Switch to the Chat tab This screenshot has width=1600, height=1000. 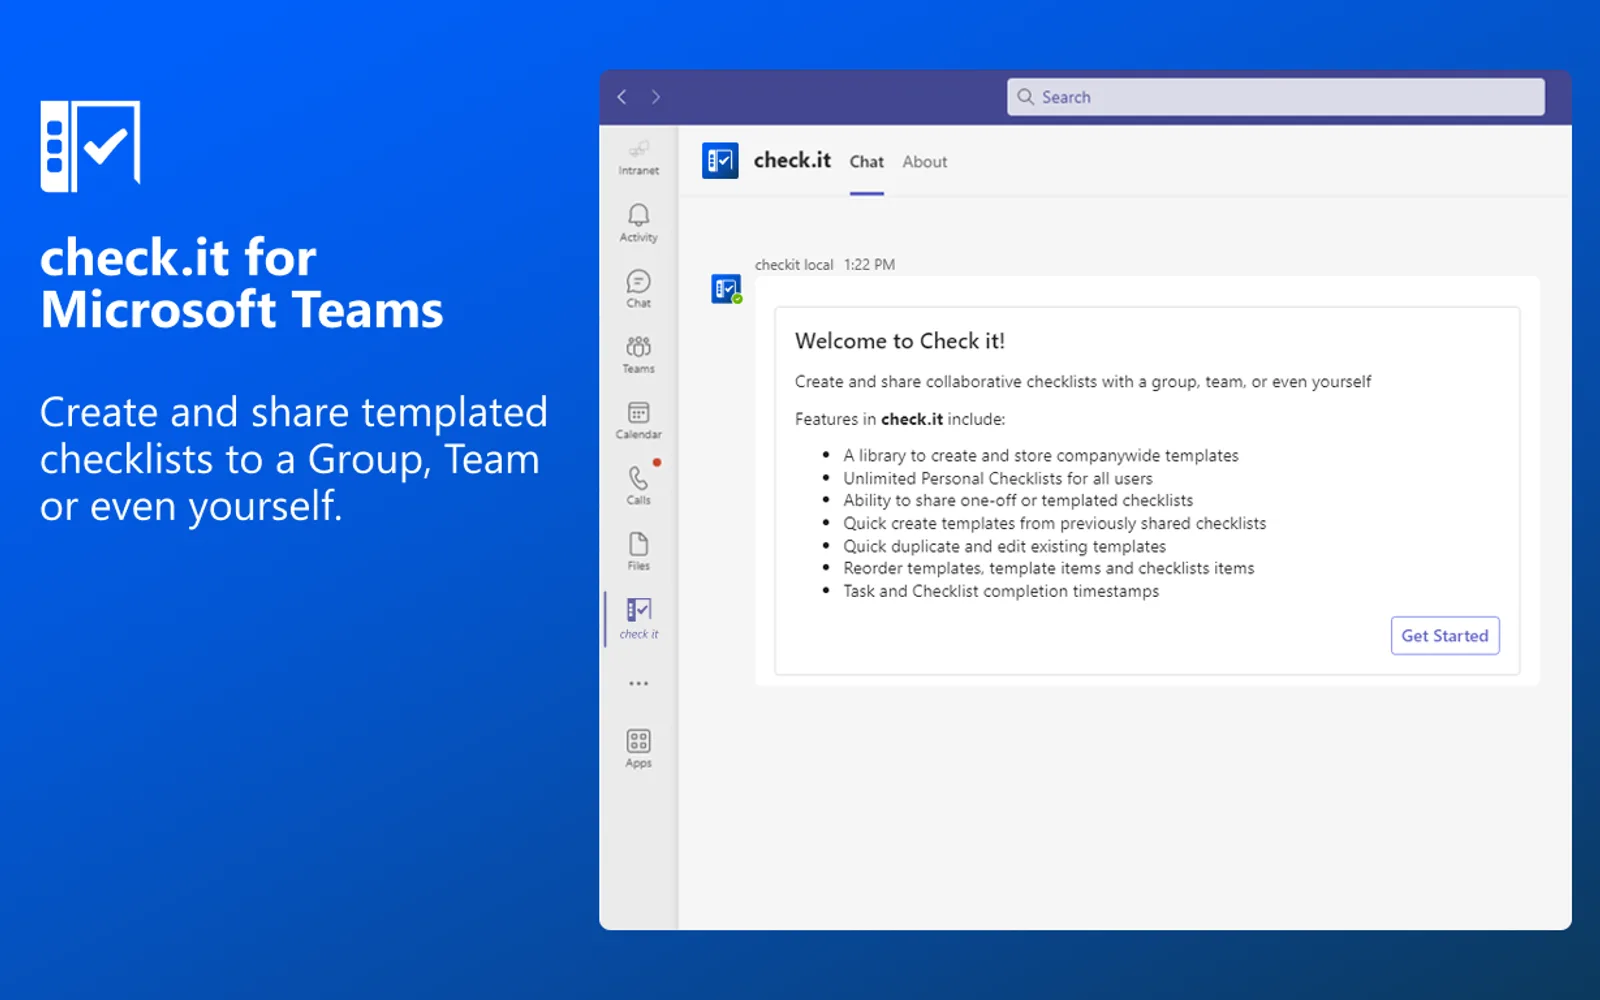coord(867,162)
